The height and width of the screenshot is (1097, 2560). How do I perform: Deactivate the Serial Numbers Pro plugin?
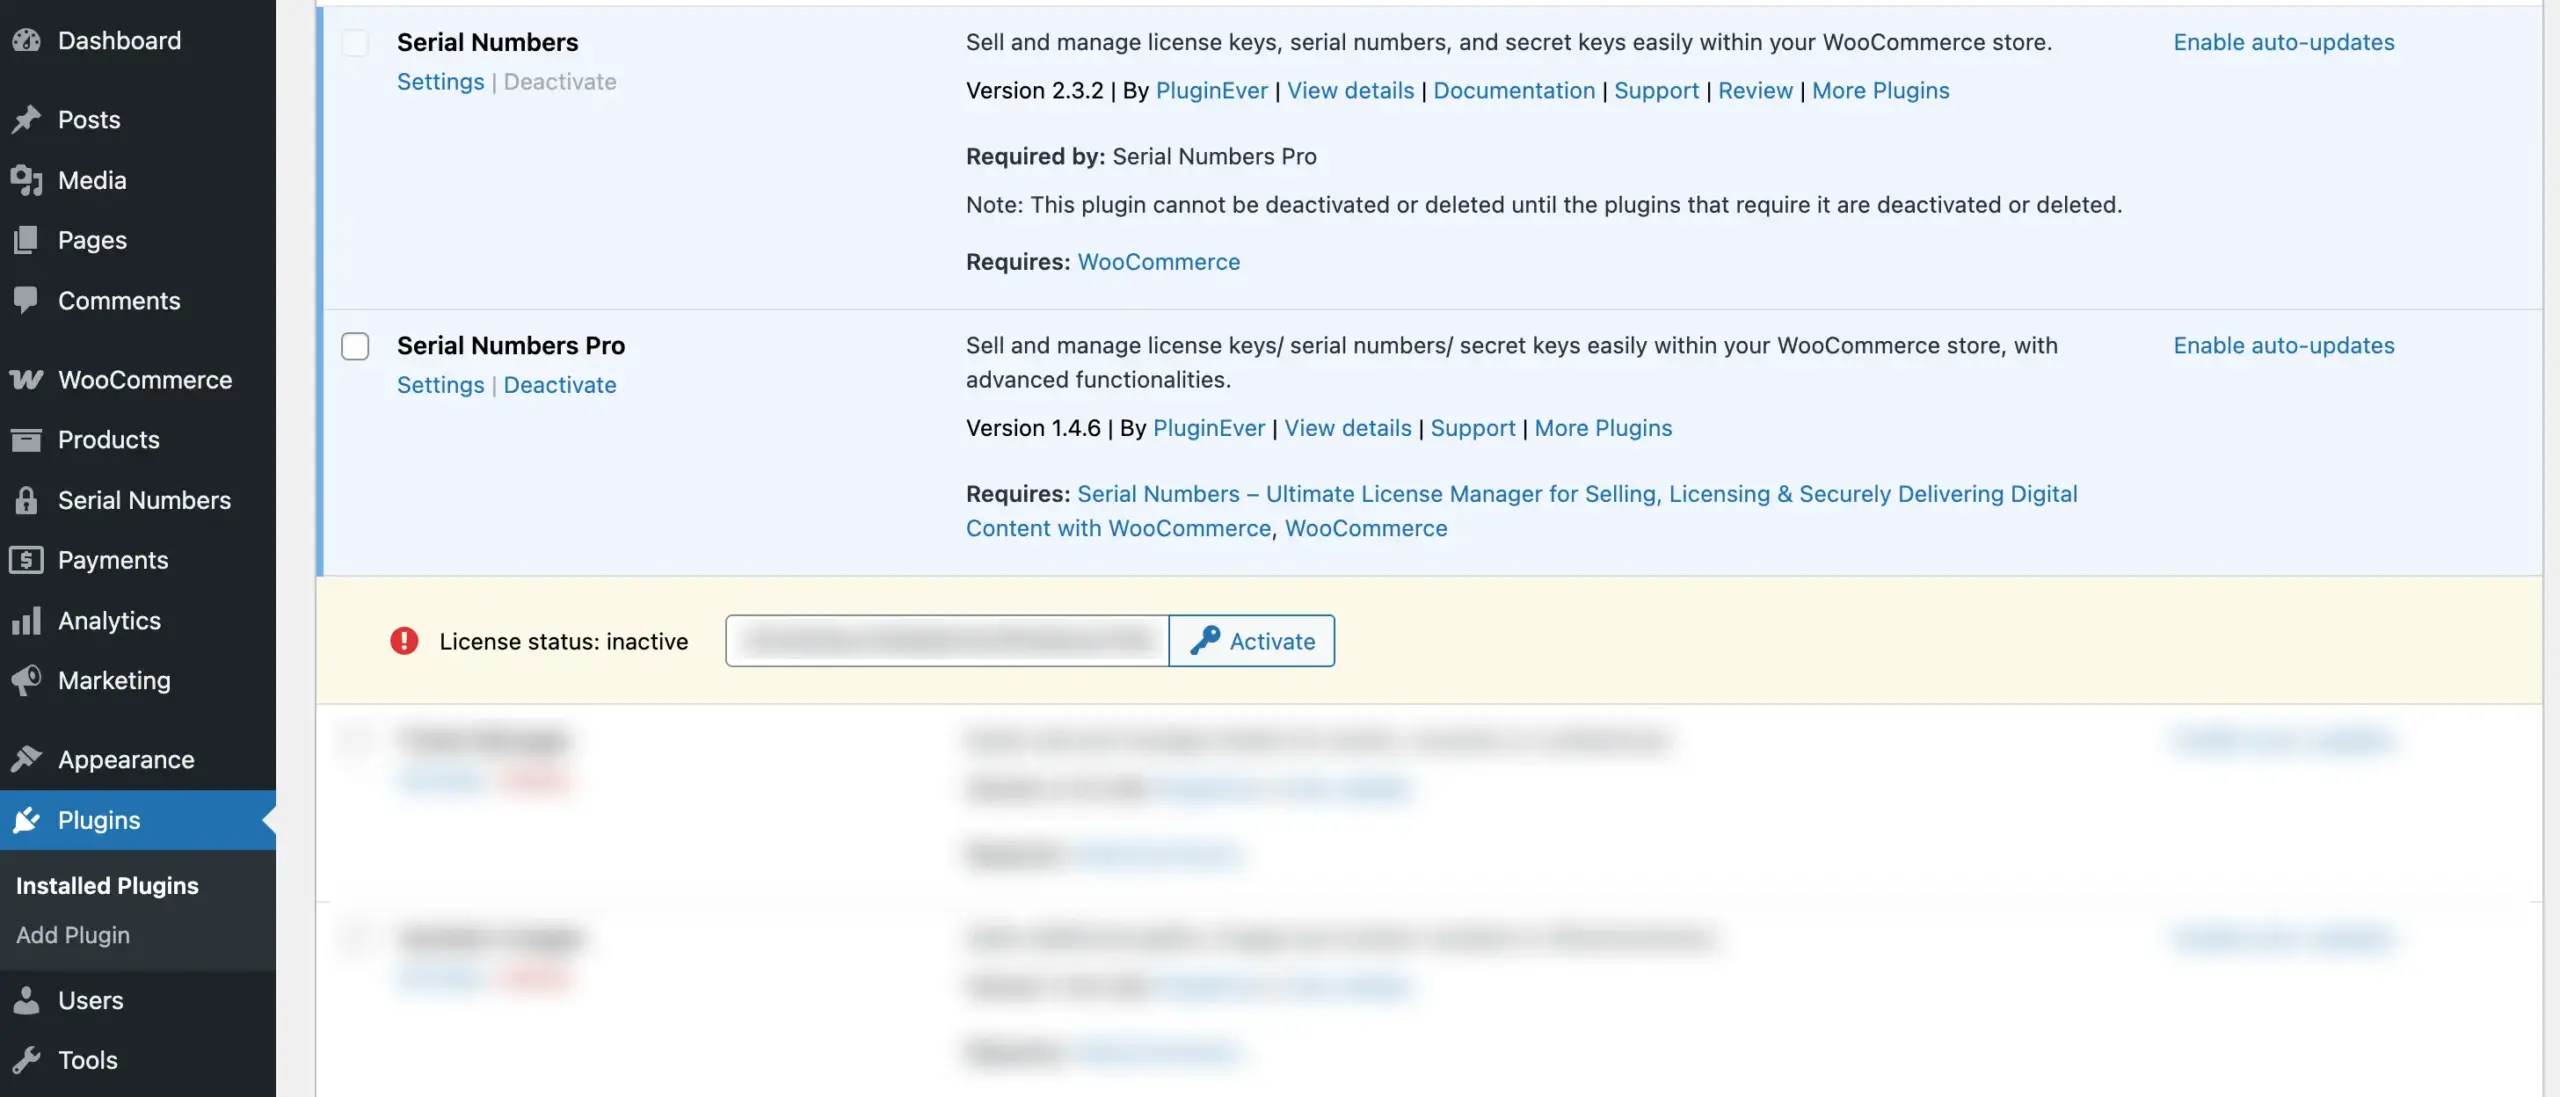pyautogui.click(x=559, y=385)
